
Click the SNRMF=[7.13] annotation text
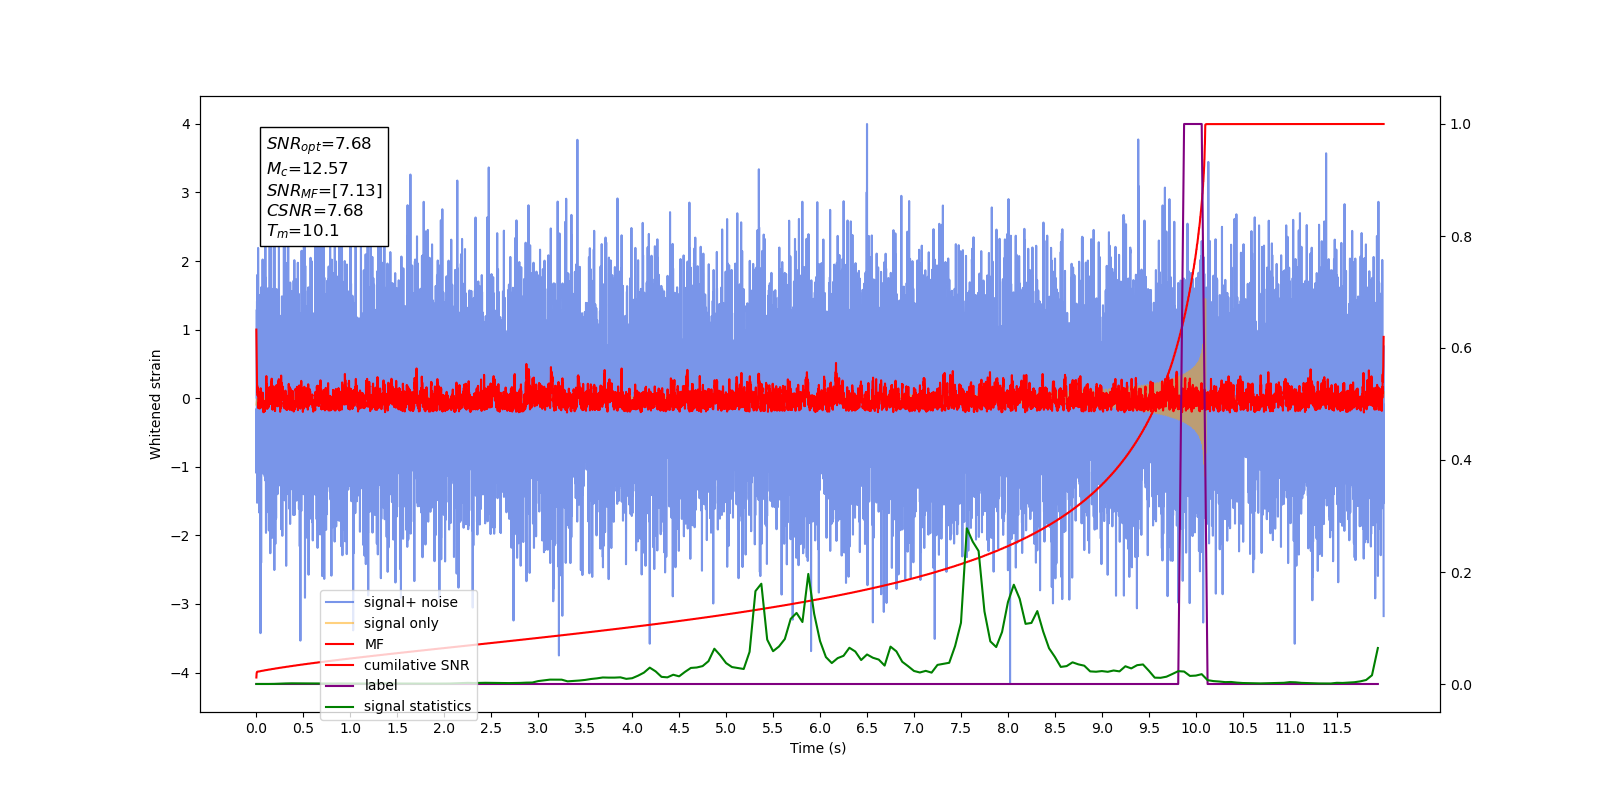click(x=324, y=190)
